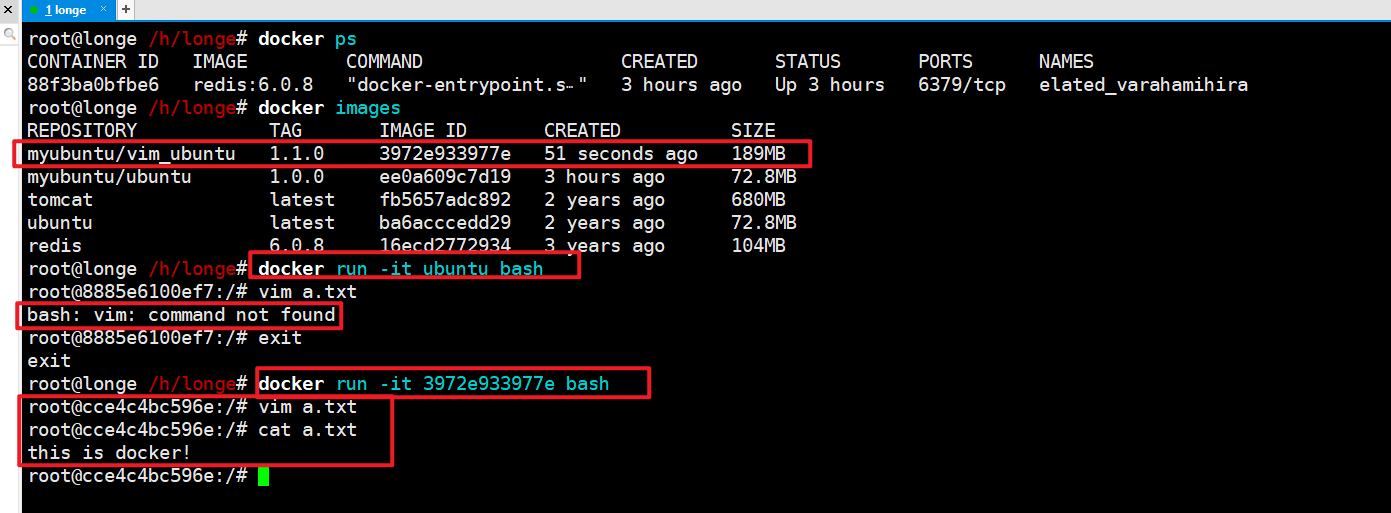Click the 'docker-entrypoint.s…' command value
This screenshot has width=1391, height=513.
467,85
